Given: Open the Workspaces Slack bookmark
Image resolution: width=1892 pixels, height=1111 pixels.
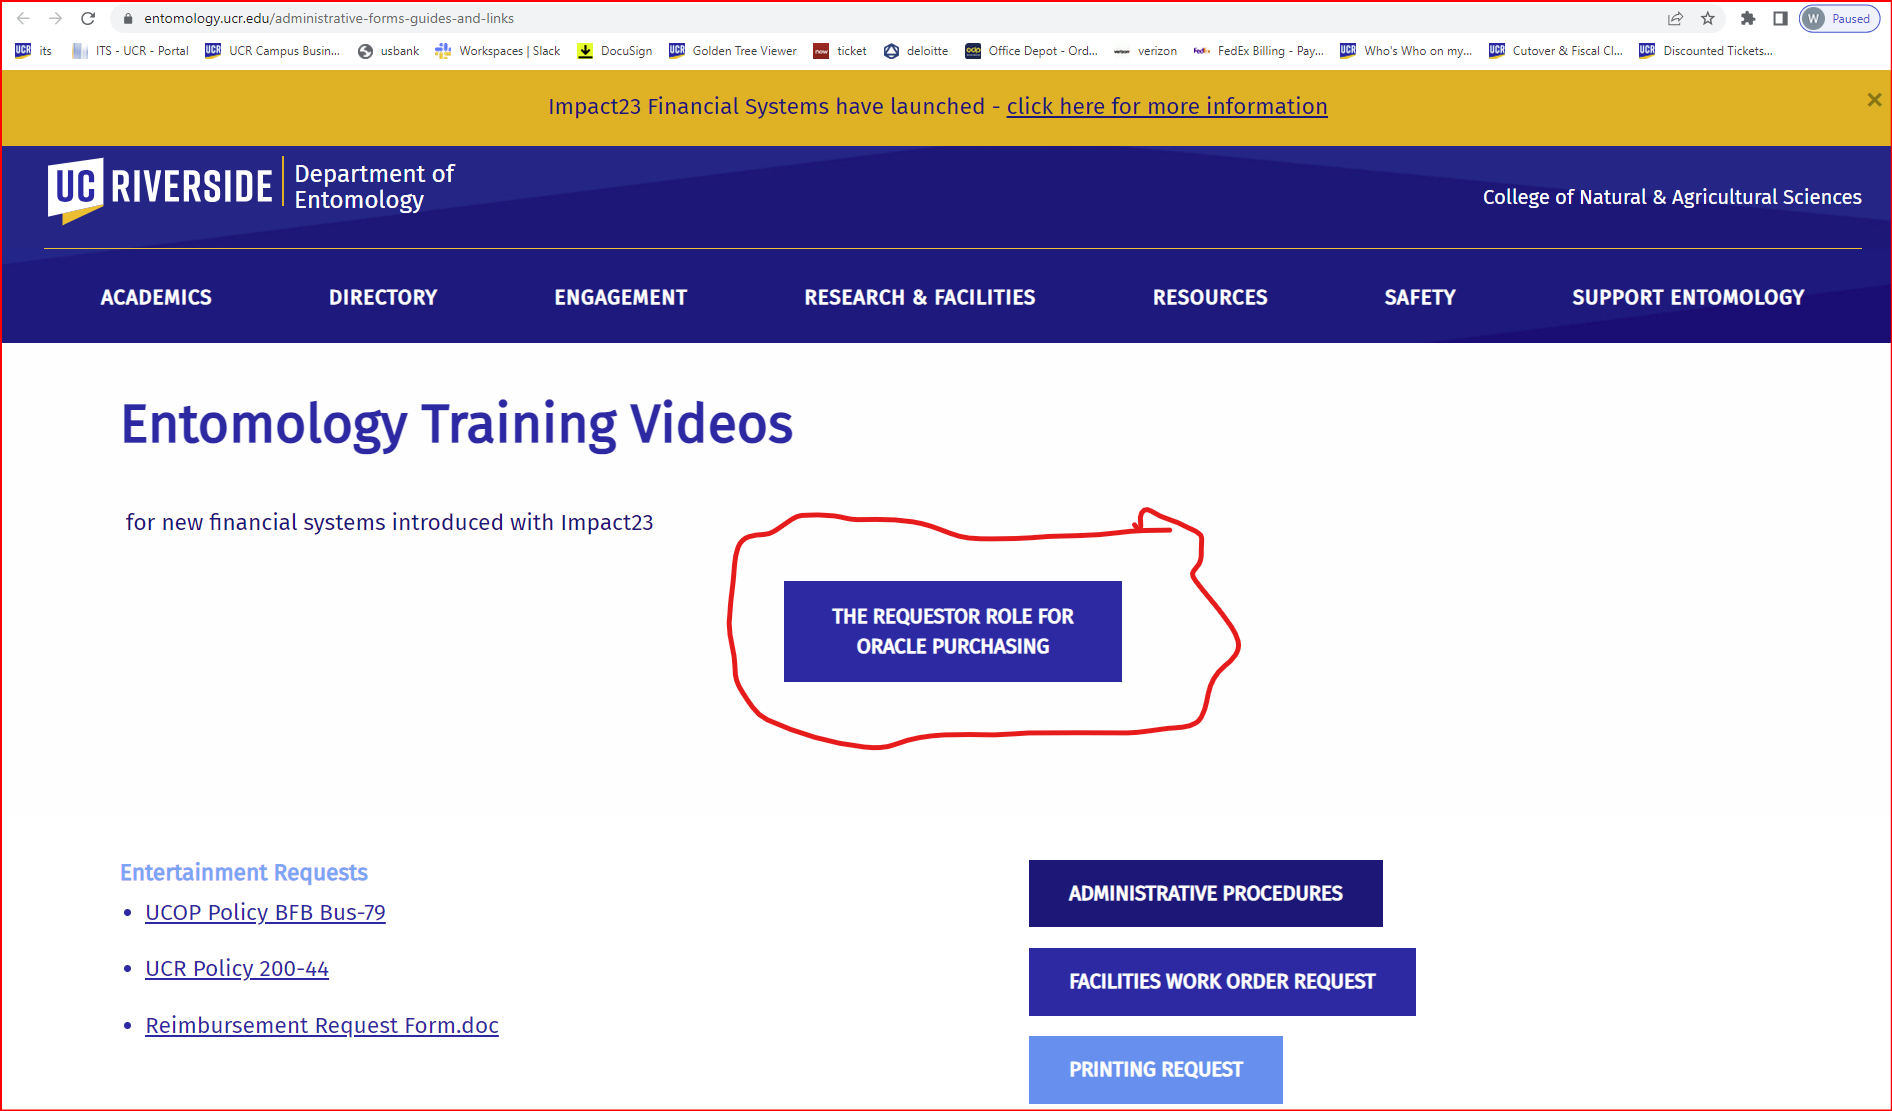Looking at the screenshot, I should [498, 51].
